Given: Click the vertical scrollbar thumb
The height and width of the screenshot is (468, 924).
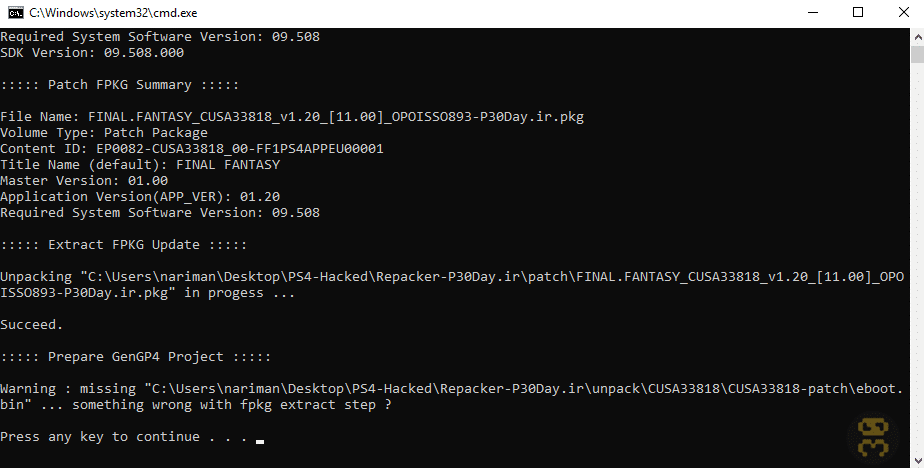Looking at the screenshot, I should click(x=918, y=54).
